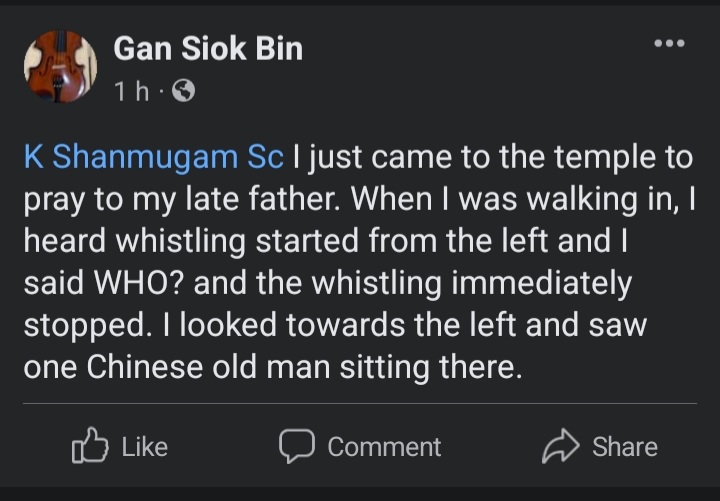The image size is (720, 501).
Task: Open Gan Siok Bin's profile name
Action: click(x=208, y=48)
